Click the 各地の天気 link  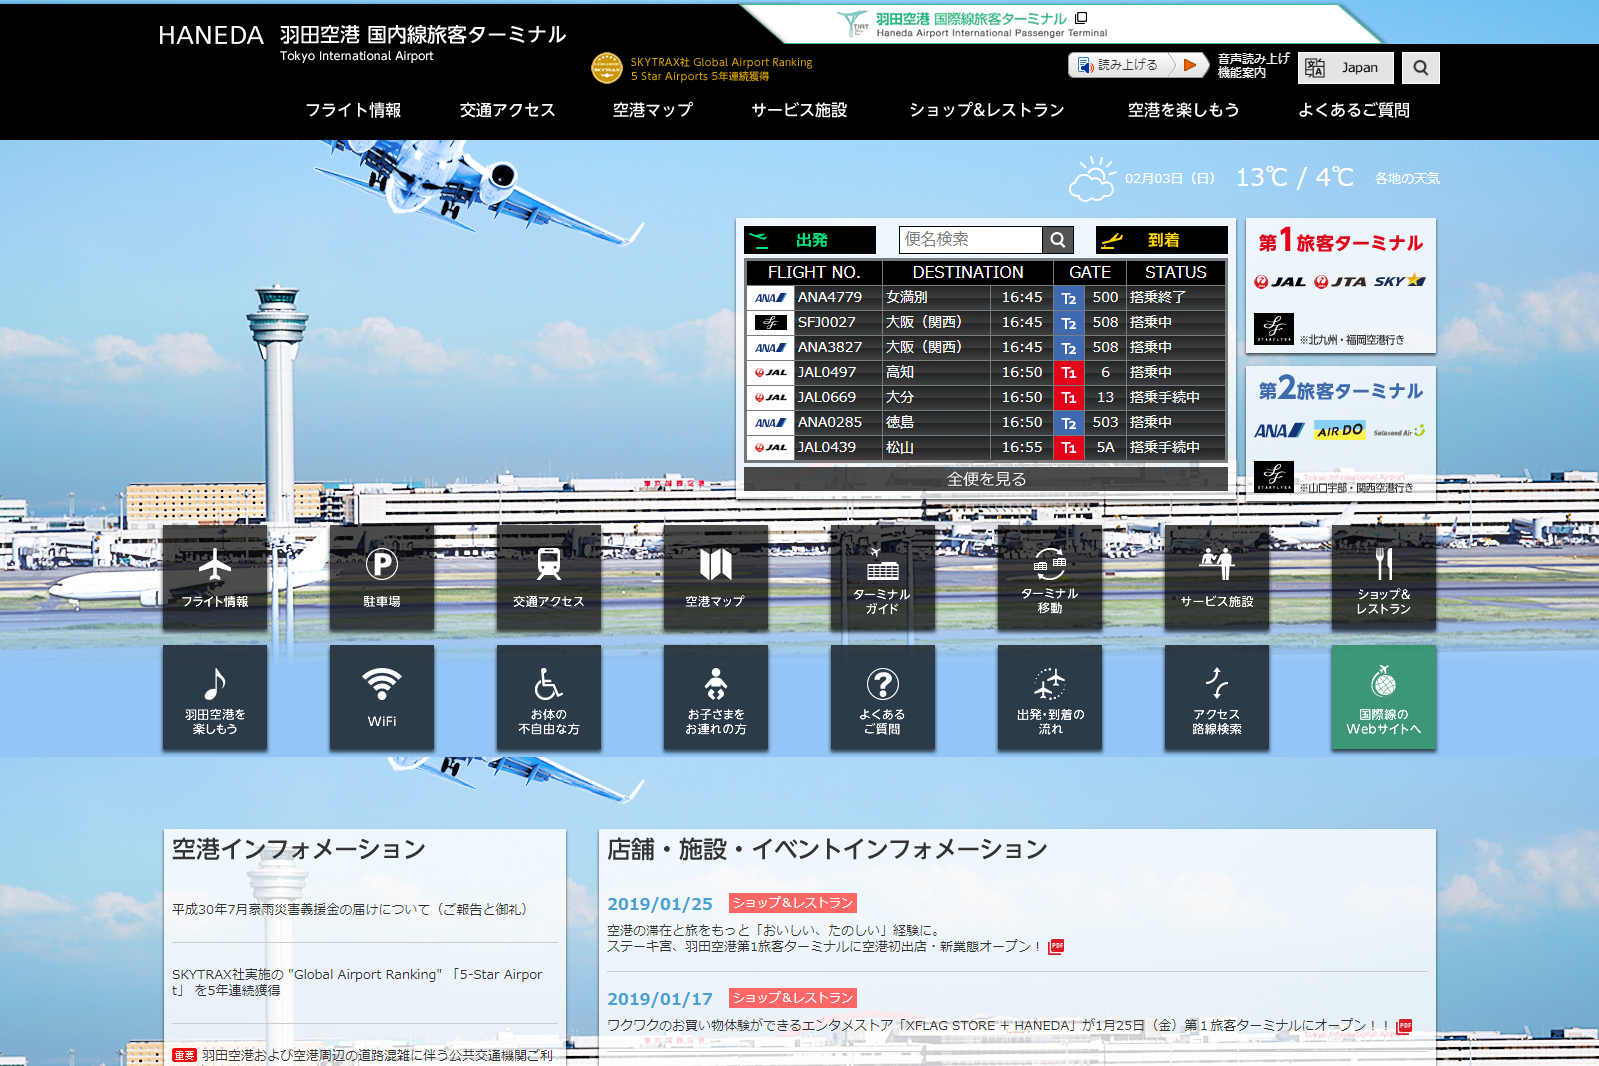click(1407, 179)
